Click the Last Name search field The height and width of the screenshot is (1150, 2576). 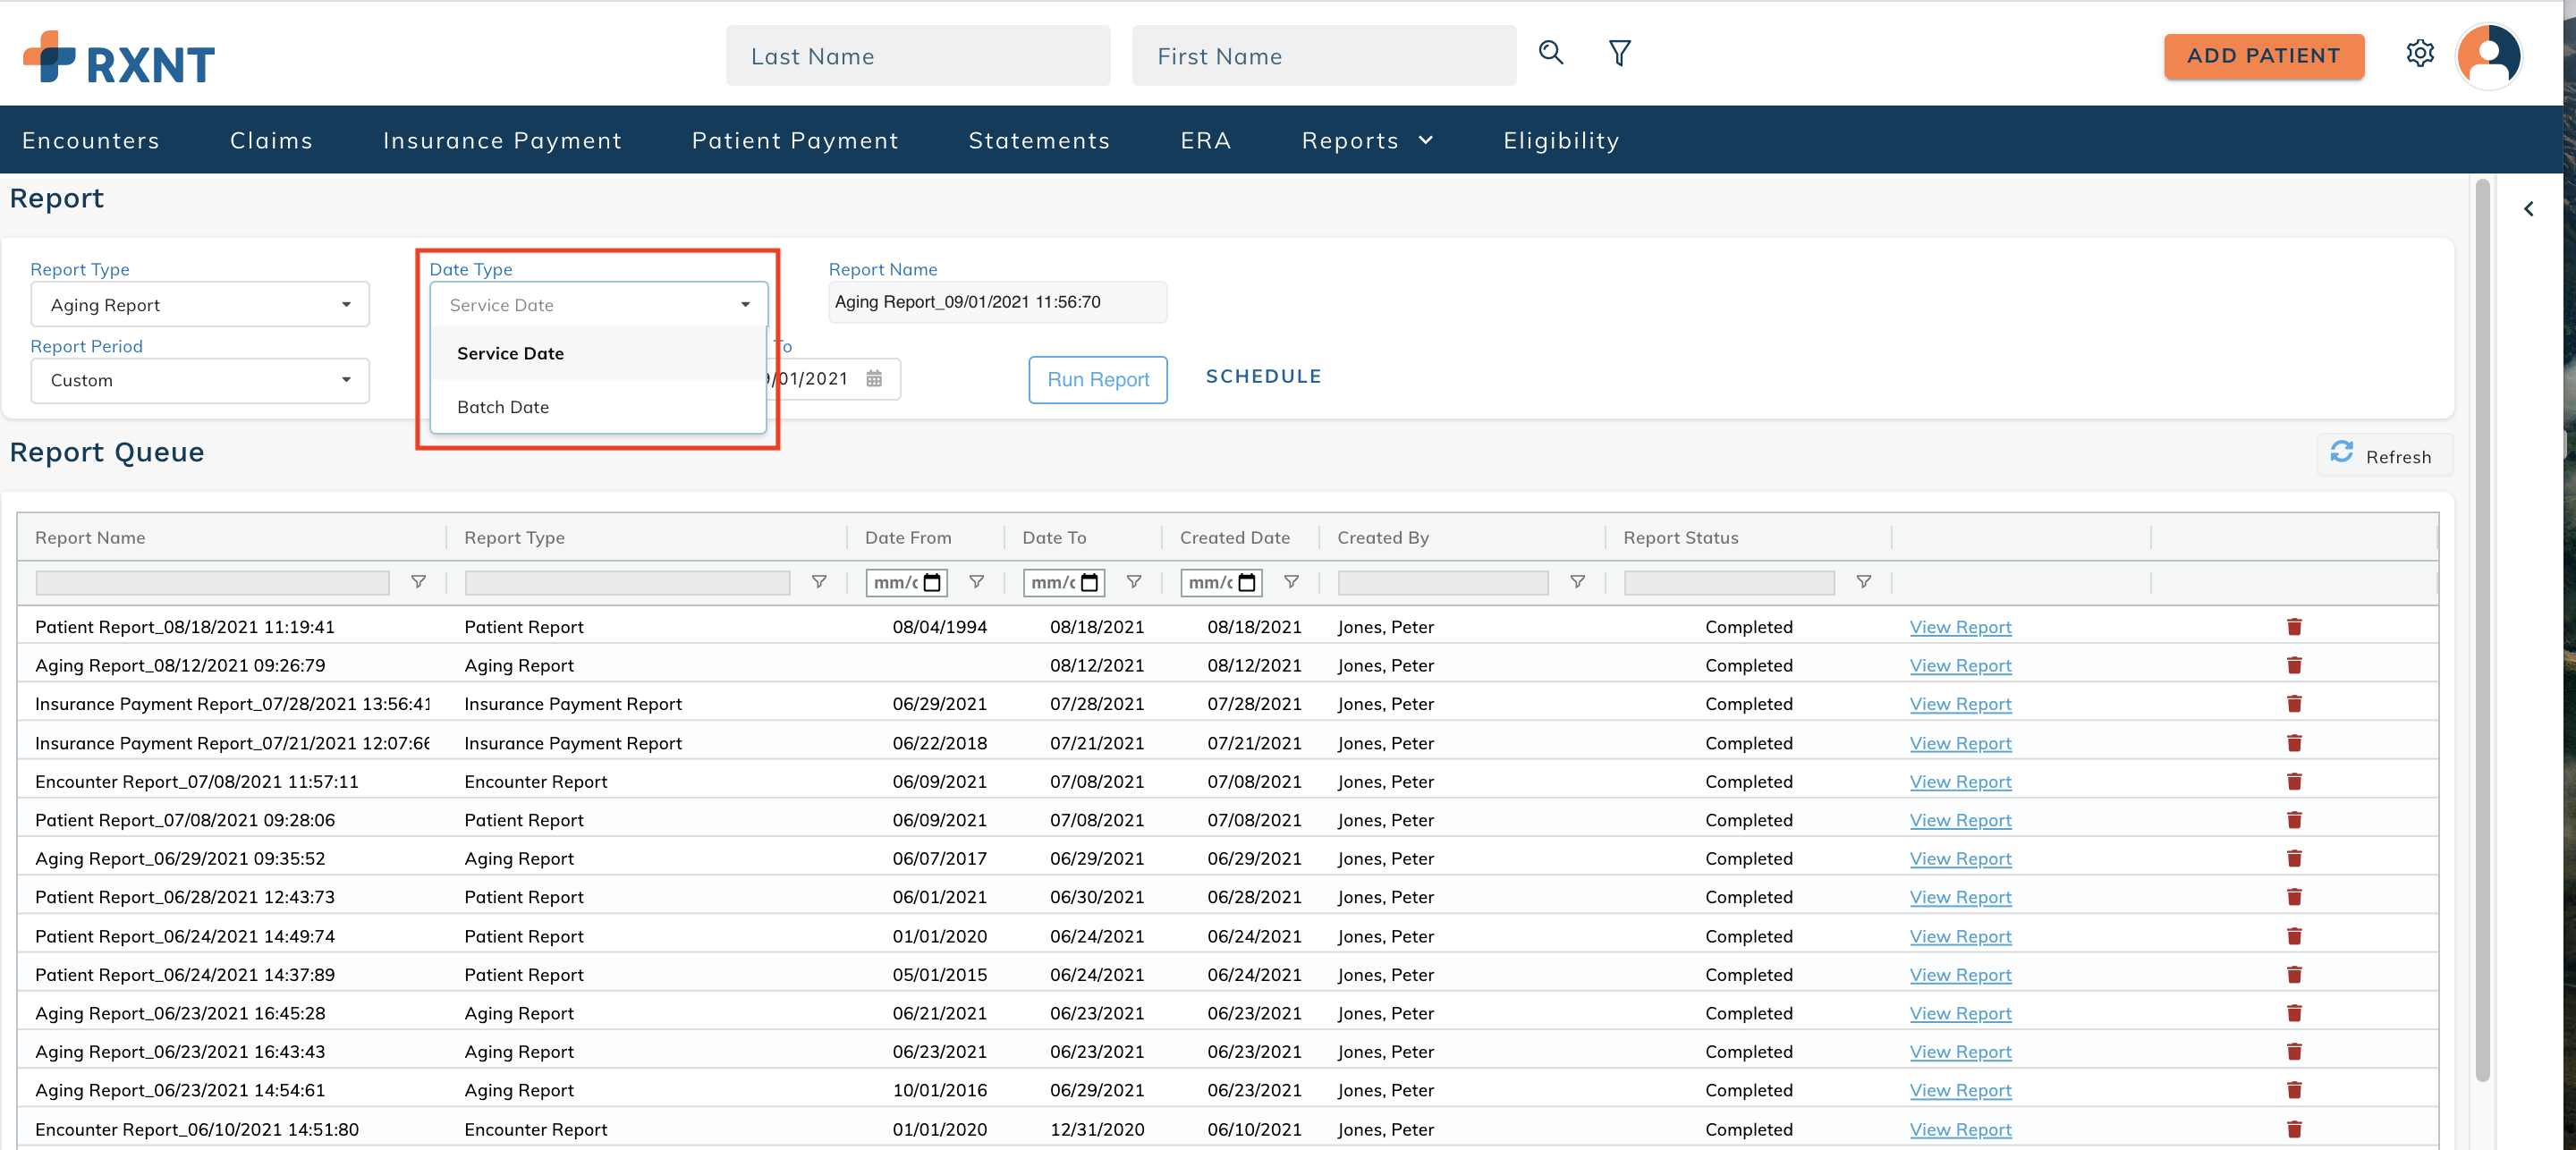[x=918, y=56]
